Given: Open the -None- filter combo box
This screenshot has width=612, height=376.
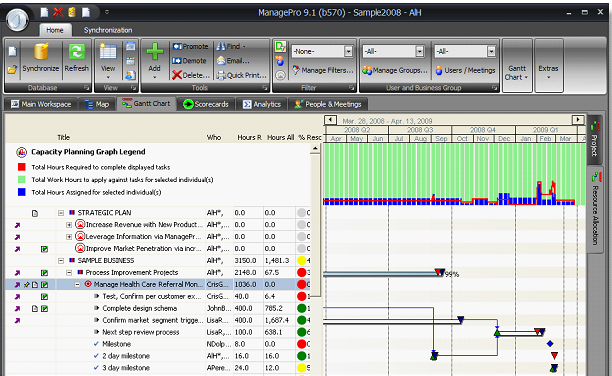Looking at the screenshot, I should coord(322,51).
